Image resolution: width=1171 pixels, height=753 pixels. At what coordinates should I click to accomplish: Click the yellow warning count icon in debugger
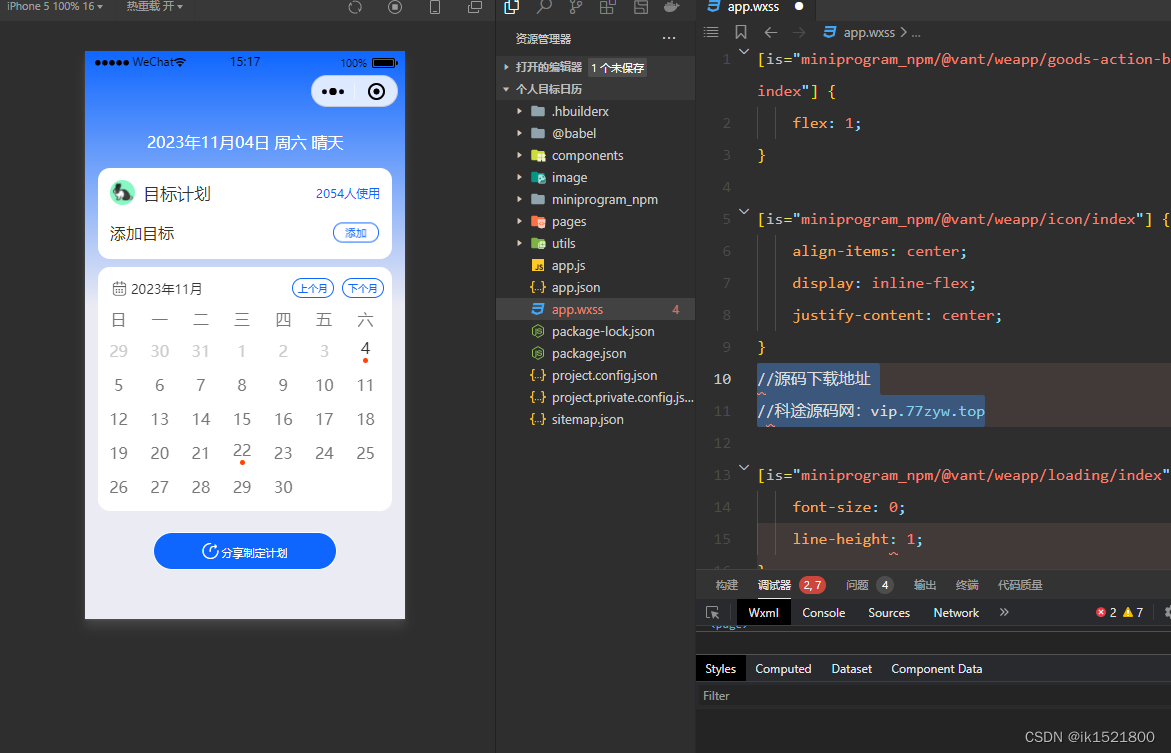click(1128, 613)
